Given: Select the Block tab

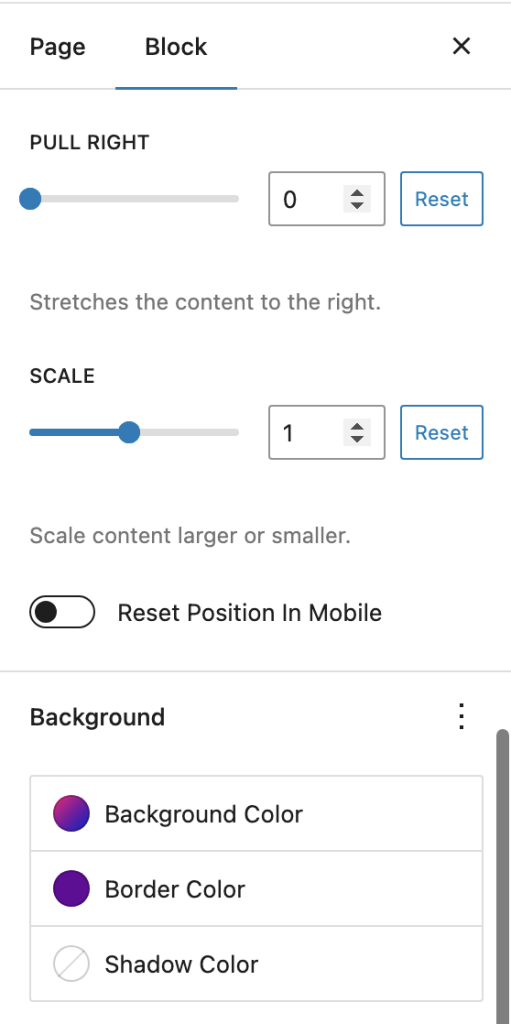Looking at the screenshot, I should coord(176,47).
